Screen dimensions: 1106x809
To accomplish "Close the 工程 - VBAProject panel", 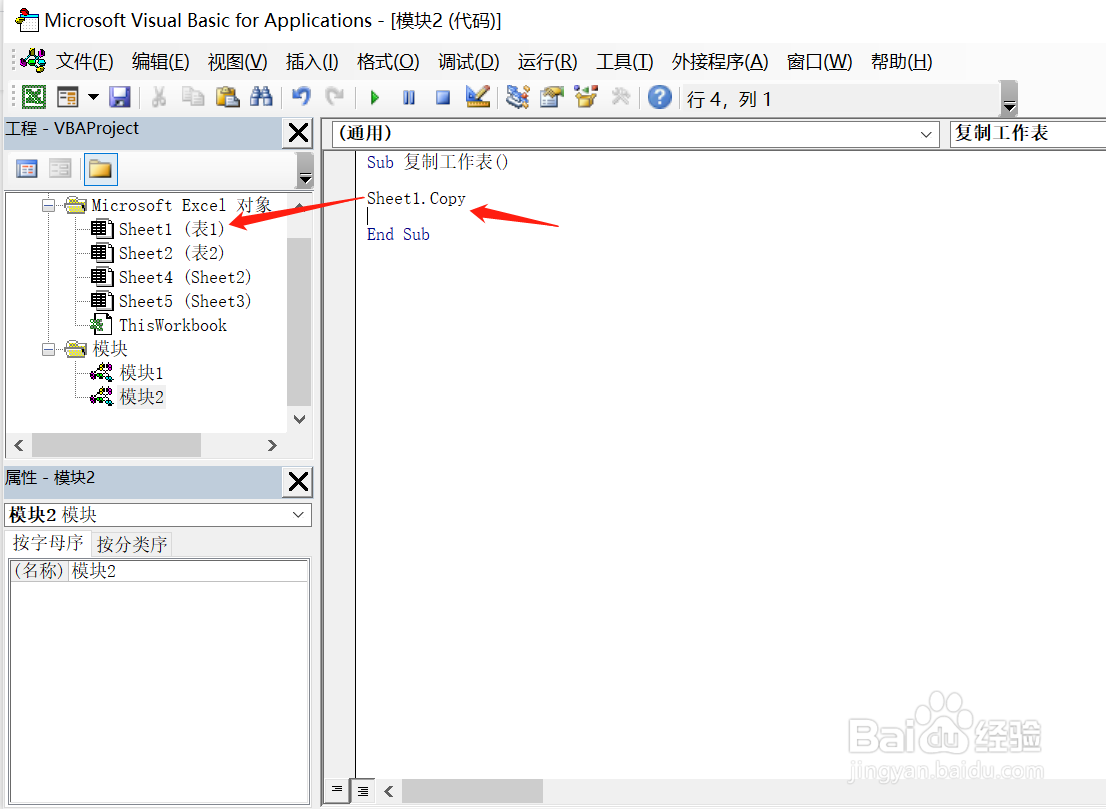I will point(298,133).
